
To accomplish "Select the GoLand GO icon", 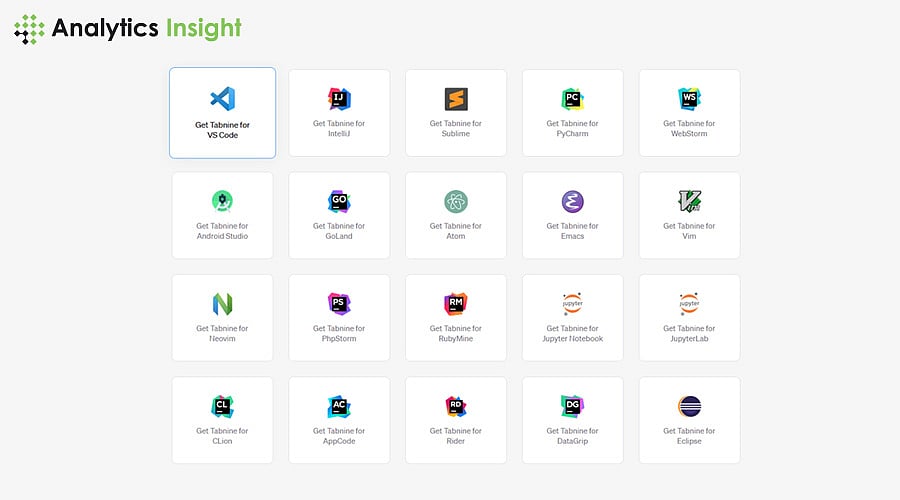I will point(339,201).
